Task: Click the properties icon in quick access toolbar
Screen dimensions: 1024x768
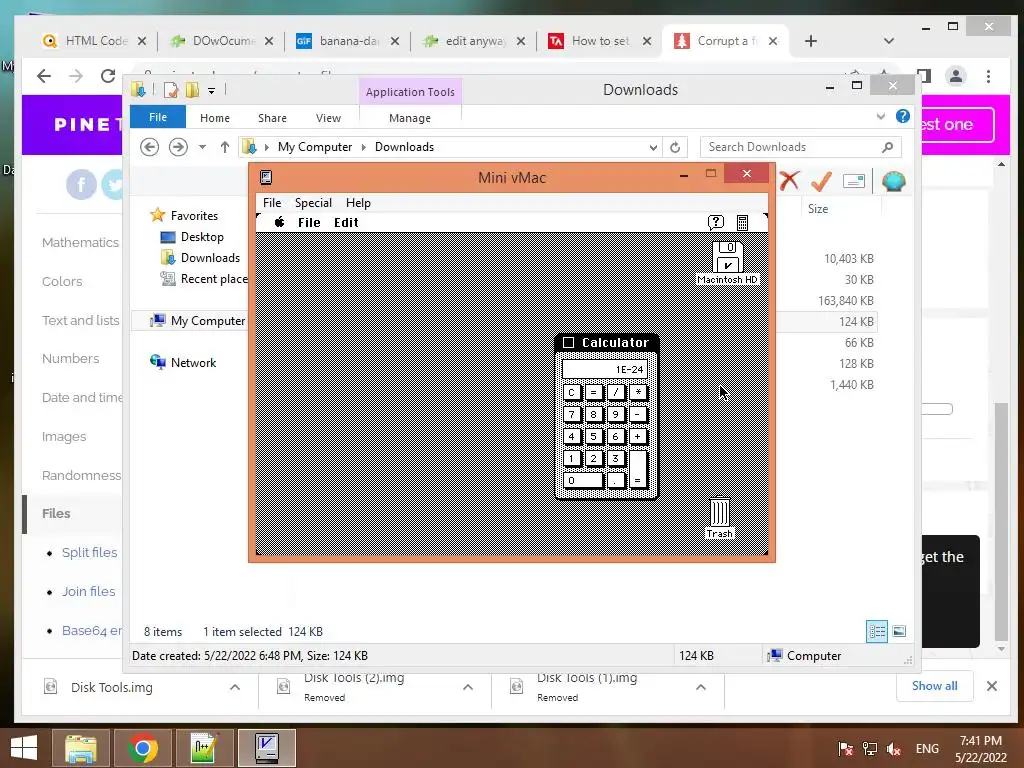Action: [171, 89]
